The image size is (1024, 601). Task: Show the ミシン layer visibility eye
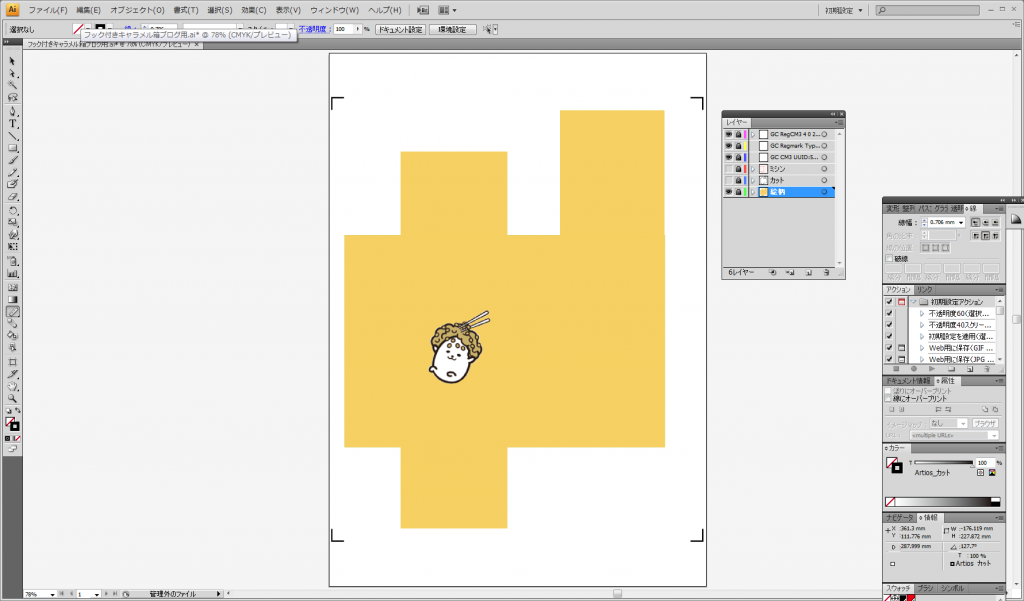pos(729,167)
